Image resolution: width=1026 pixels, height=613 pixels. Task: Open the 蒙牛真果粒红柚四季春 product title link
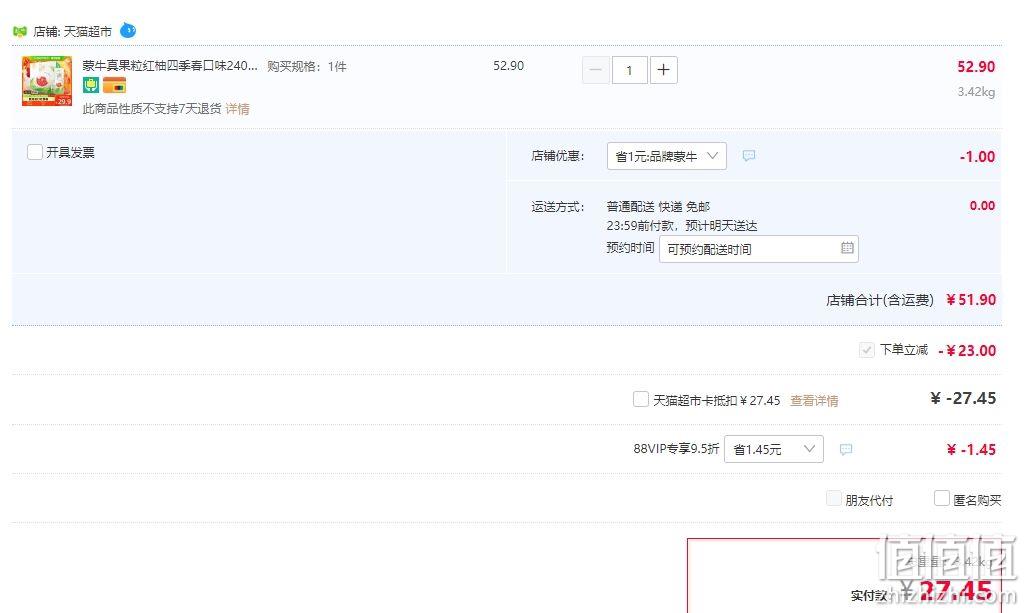(x=170, y=65)
